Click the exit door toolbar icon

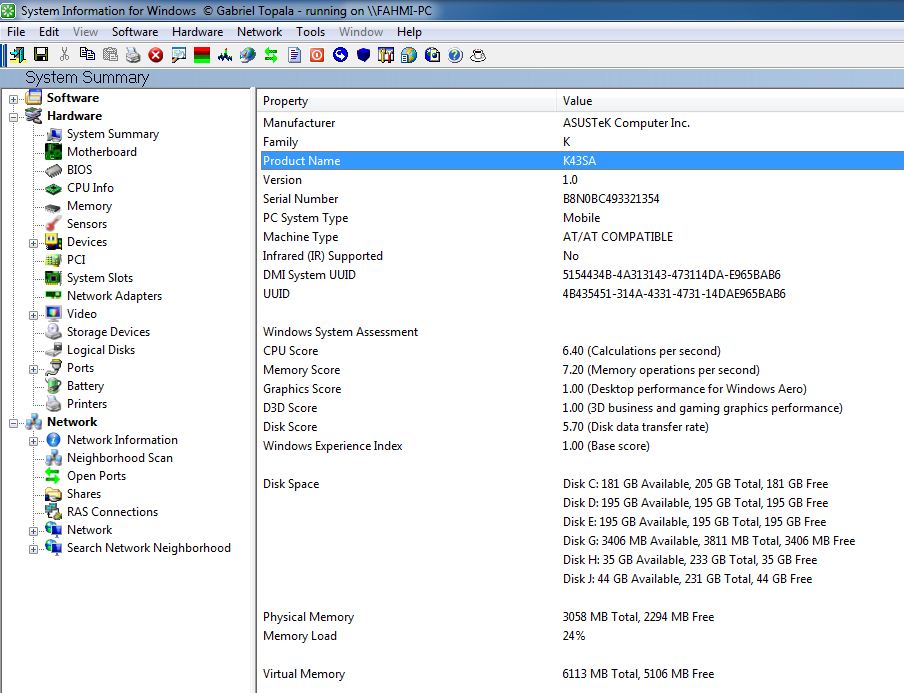pyautogui.click(x=18, y=55)
